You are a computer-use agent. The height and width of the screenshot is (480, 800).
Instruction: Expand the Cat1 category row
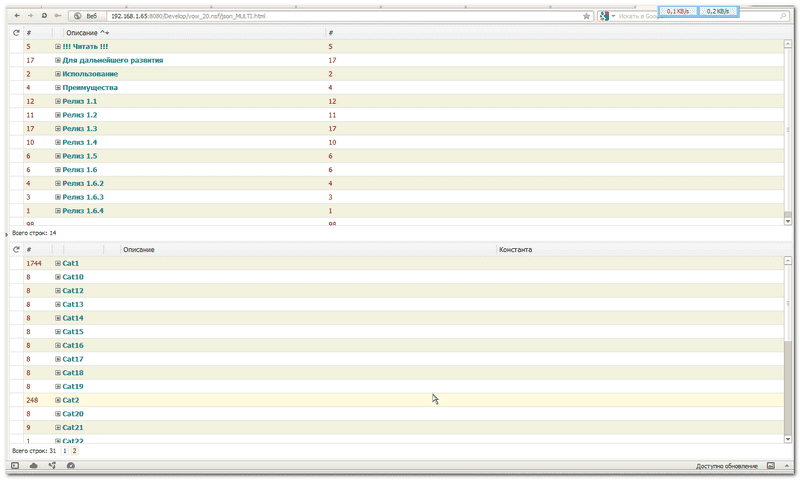pos(58,263)
